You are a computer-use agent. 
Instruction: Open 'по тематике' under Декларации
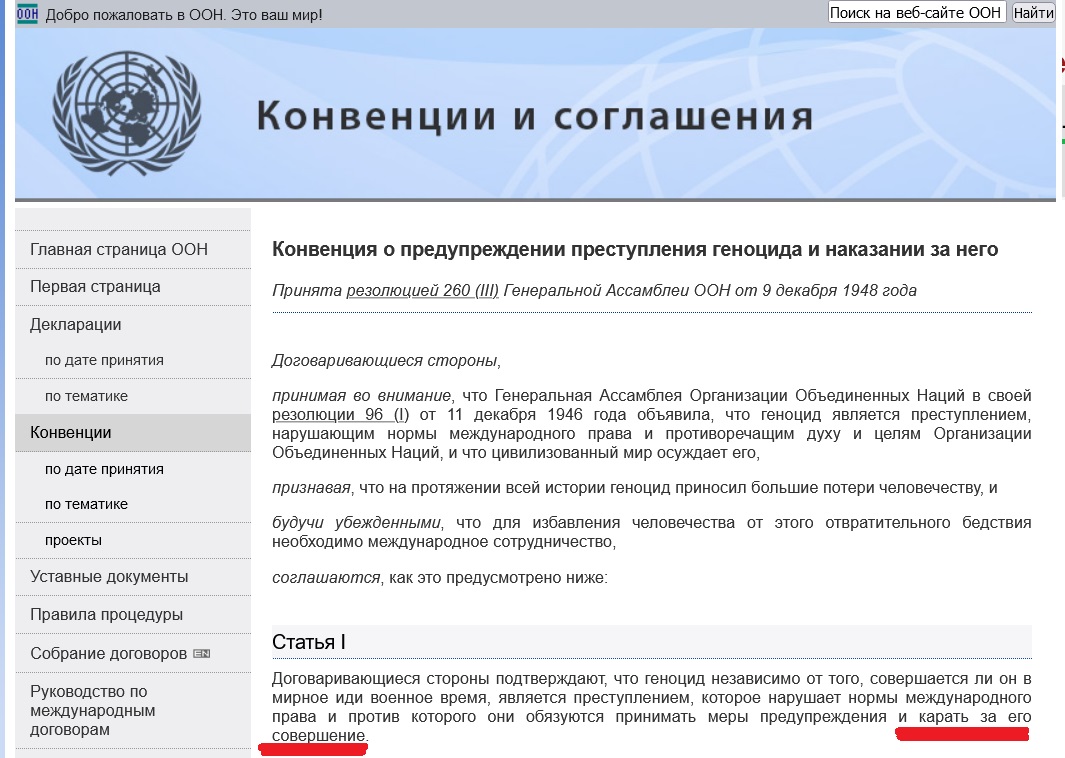pos(86,396)
